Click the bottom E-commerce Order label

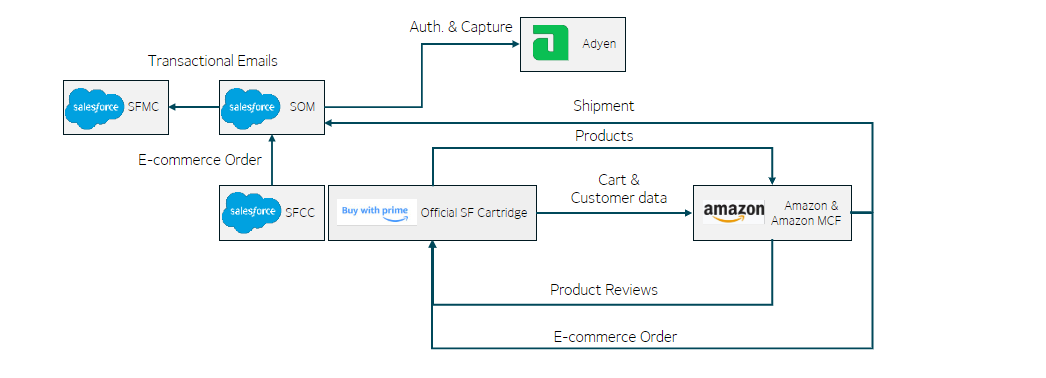[x=615, y=337]
